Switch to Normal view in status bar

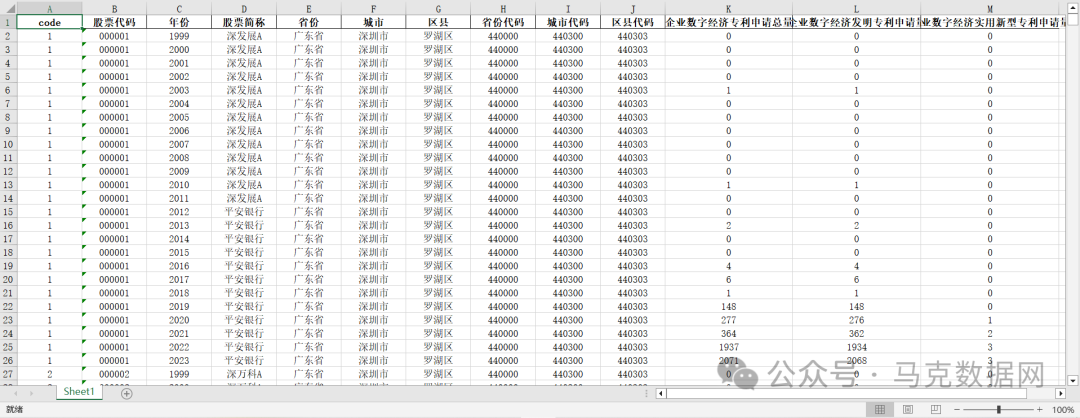coord(880,410)
